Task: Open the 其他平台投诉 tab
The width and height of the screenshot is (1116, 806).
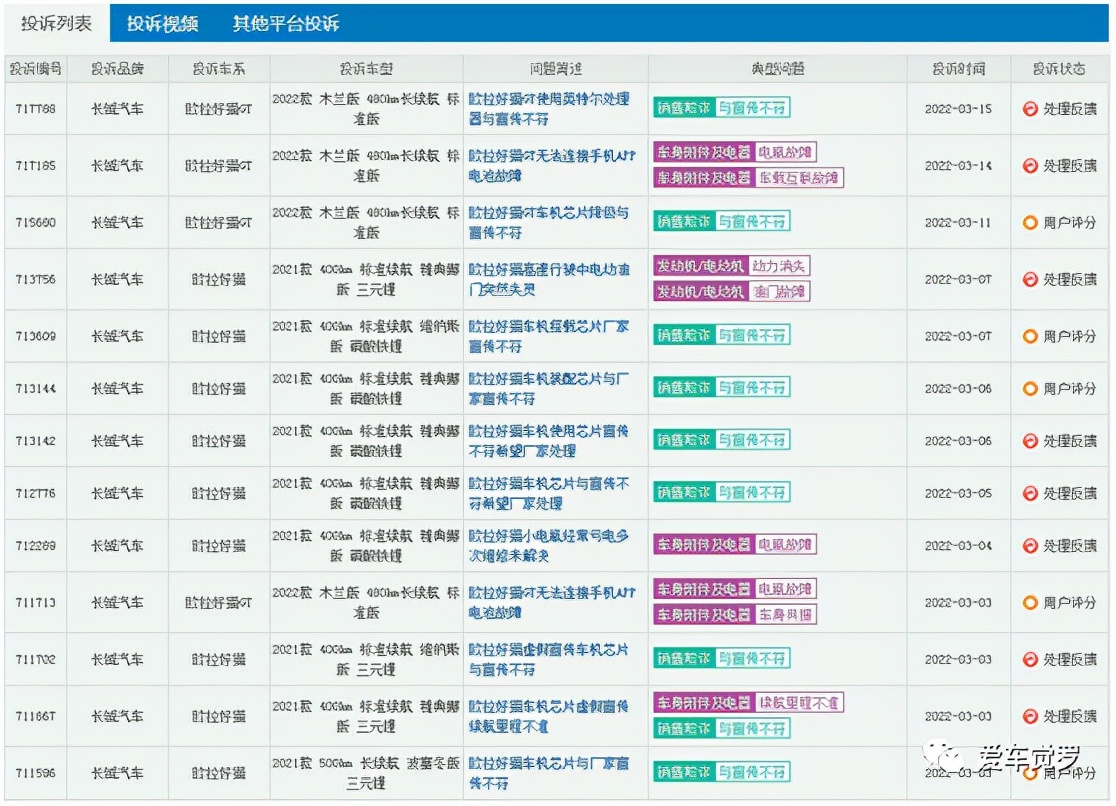Action: click(x=286, y=23)
